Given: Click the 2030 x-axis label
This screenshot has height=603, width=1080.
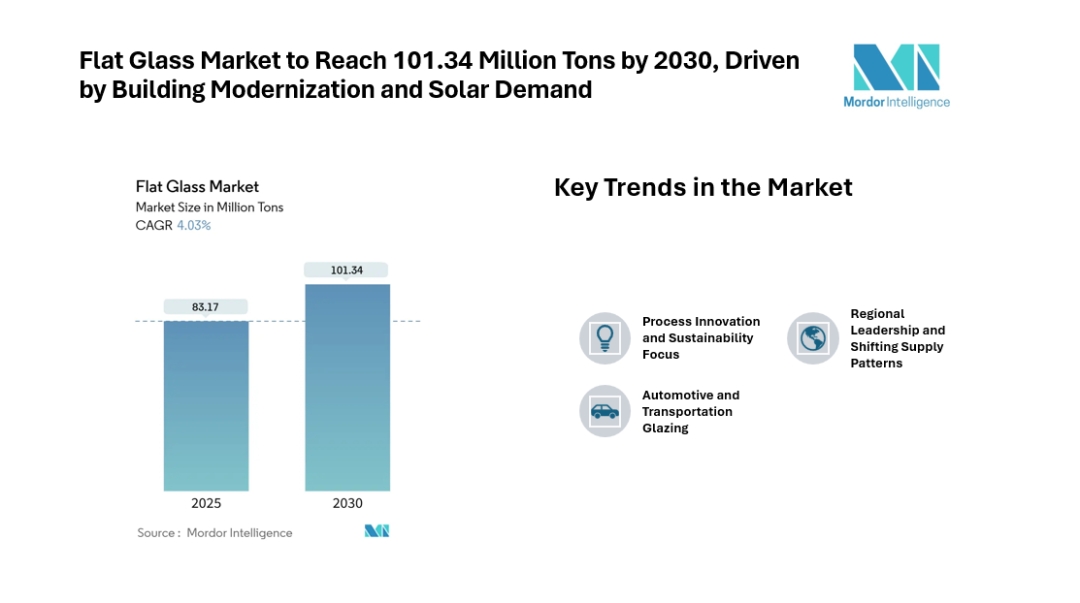Looking at the screenshot, I should pos(347,503).
